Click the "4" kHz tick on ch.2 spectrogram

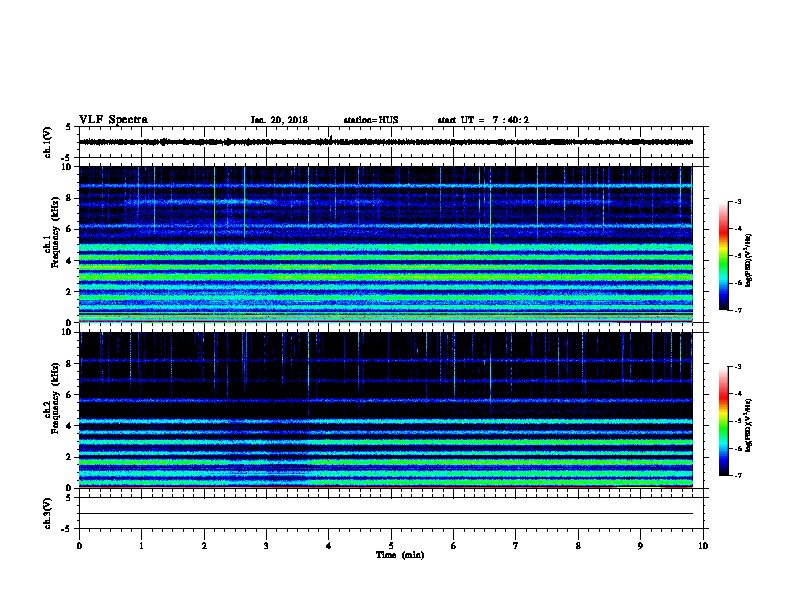[69, 426]
